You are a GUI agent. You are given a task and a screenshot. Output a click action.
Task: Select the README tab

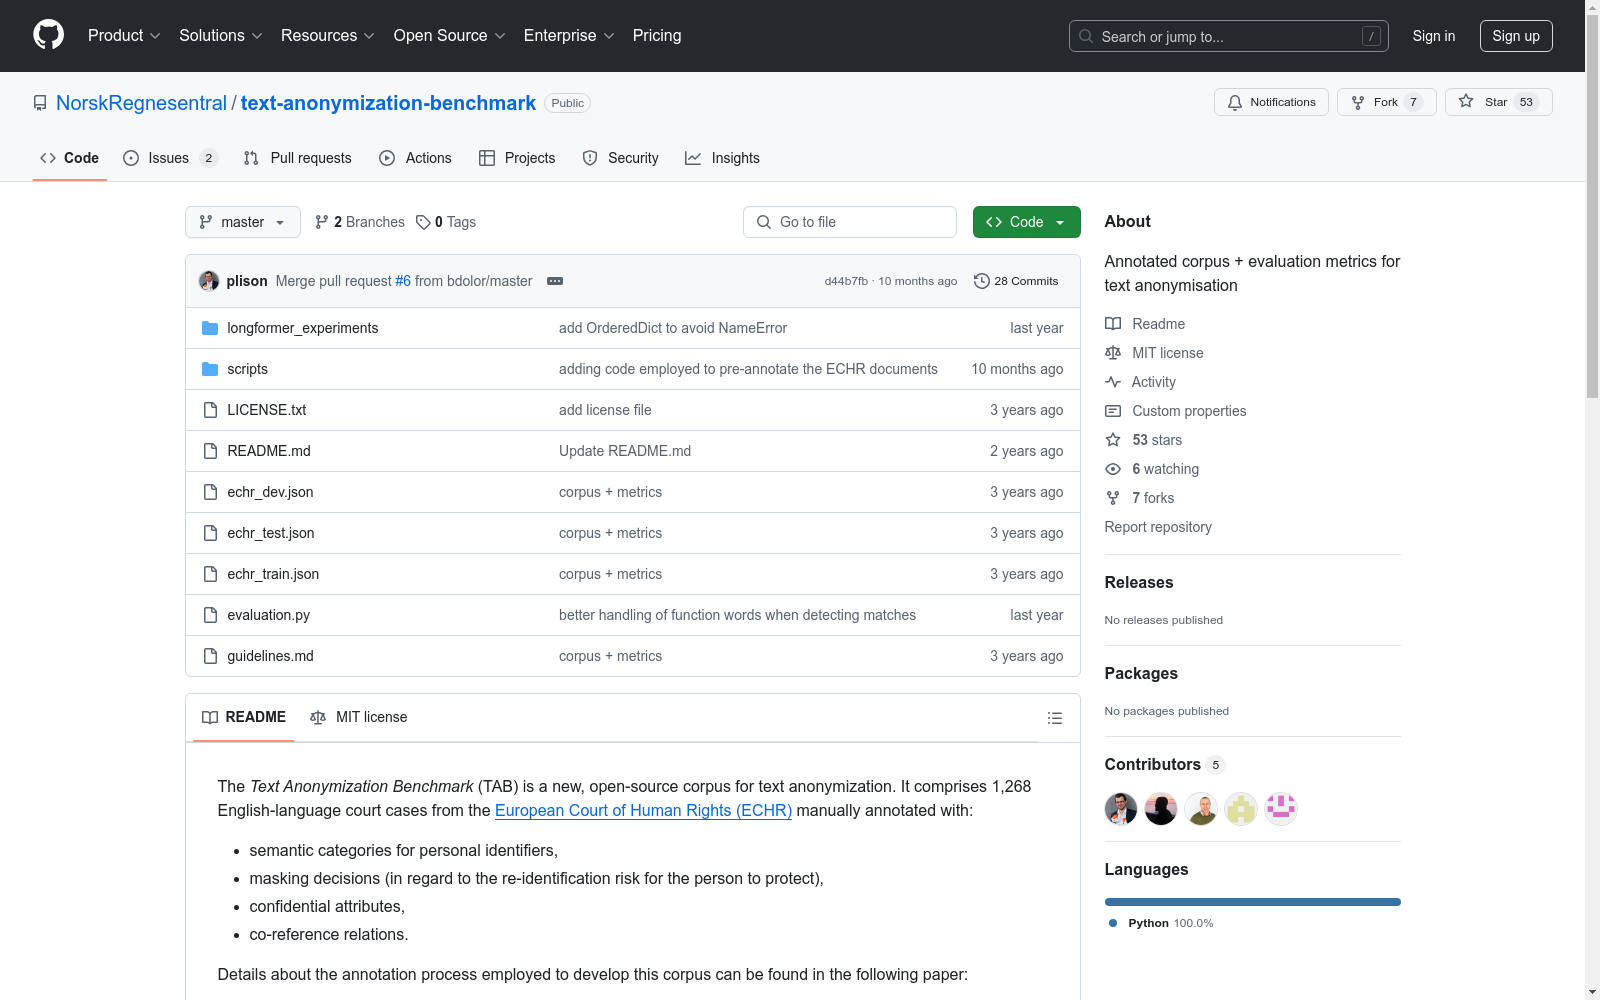[x=244, y=717]
